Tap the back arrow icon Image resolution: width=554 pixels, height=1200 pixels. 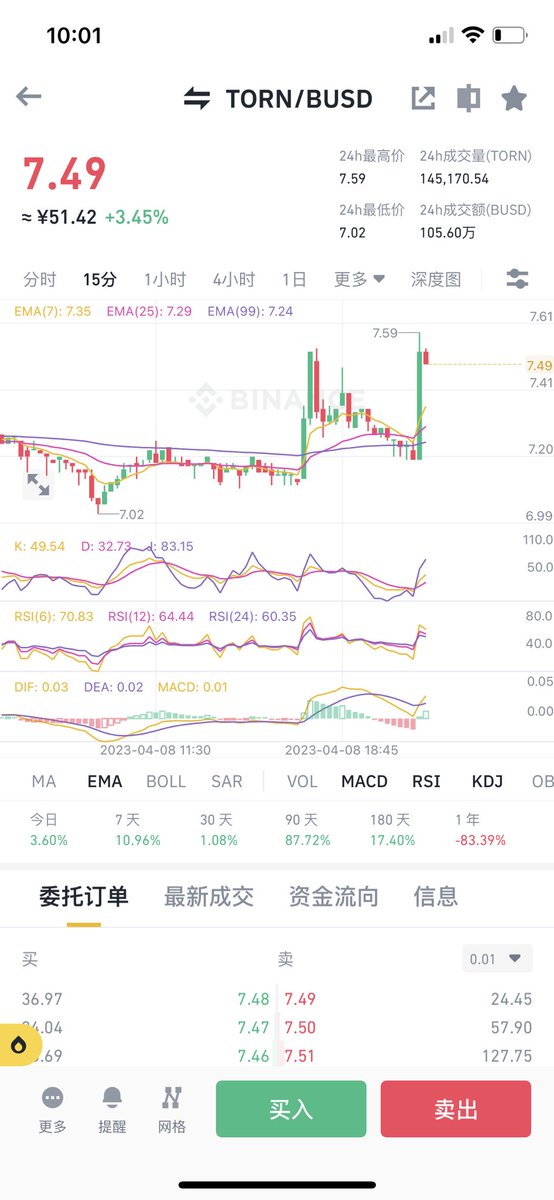[x=29, y=97]
